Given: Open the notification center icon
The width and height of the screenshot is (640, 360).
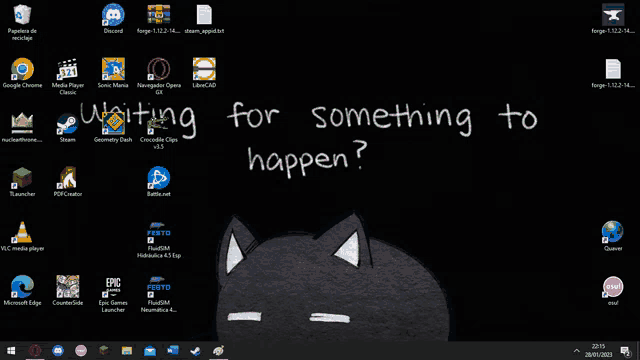Looking at the screenshot, I should (625, 351).
